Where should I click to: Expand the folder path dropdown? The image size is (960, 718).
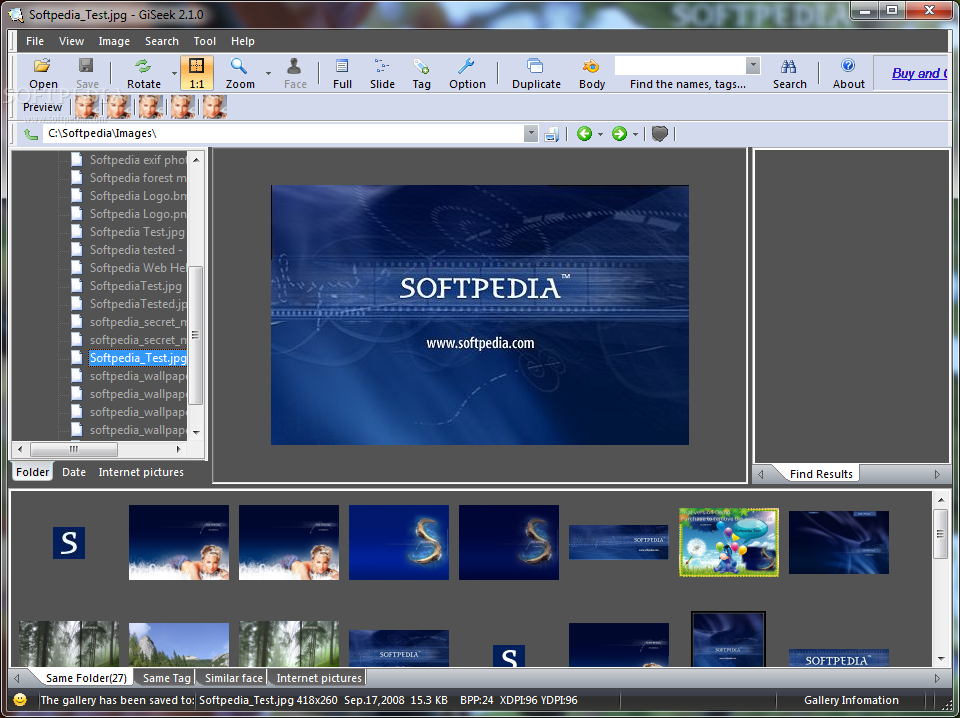tap(531, 133)
